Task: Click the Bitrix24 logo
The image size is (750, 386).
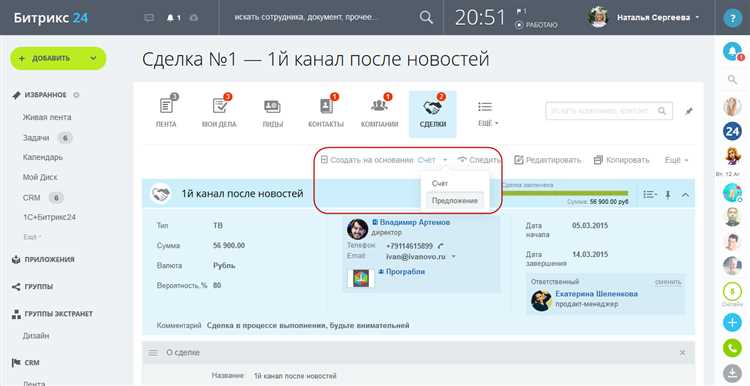Action: tap(50, 18)
